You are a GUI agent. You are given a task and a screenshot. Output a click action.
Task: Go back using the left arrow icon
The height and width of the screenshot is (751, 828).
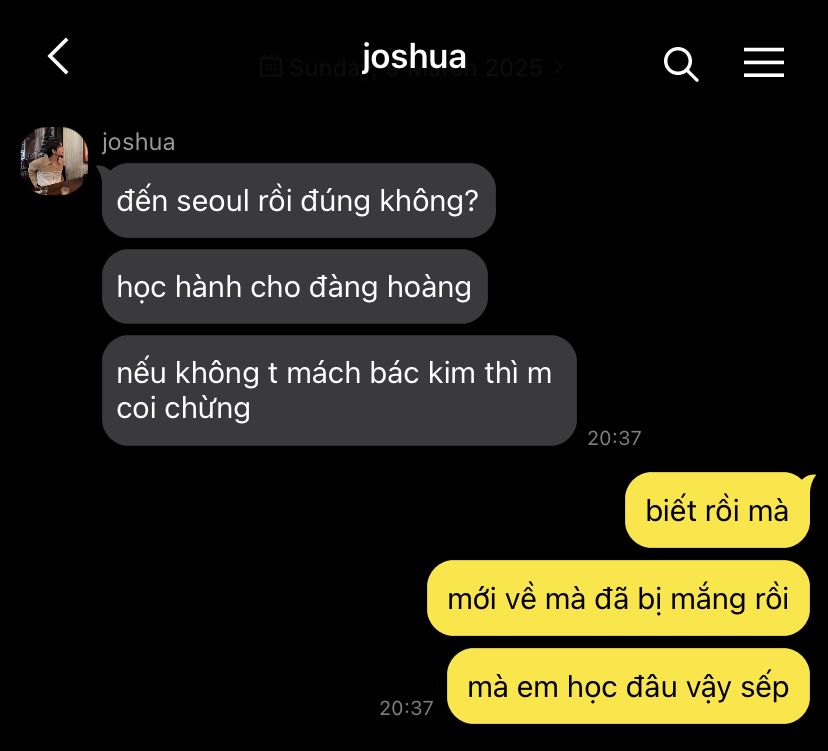click(x=59, y=56)
